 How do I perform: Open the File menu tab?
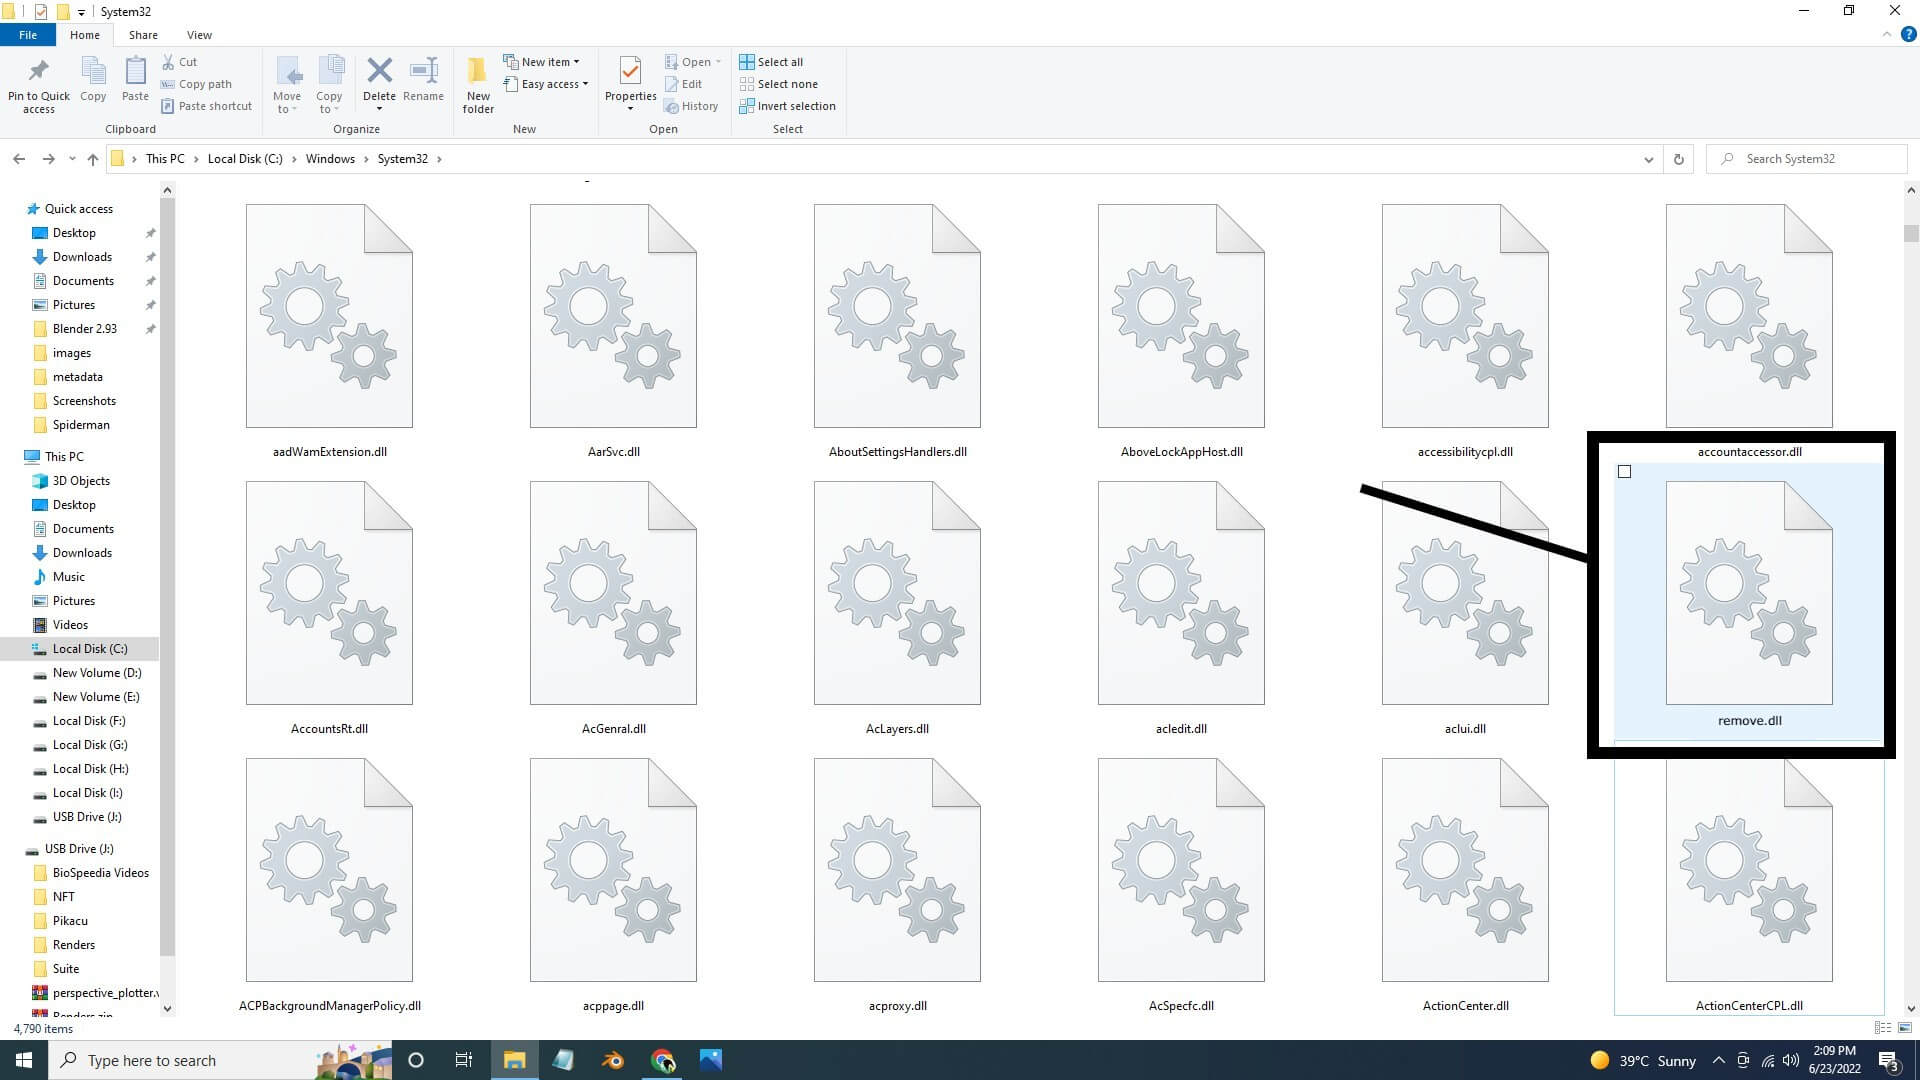(x=28, y=34)
